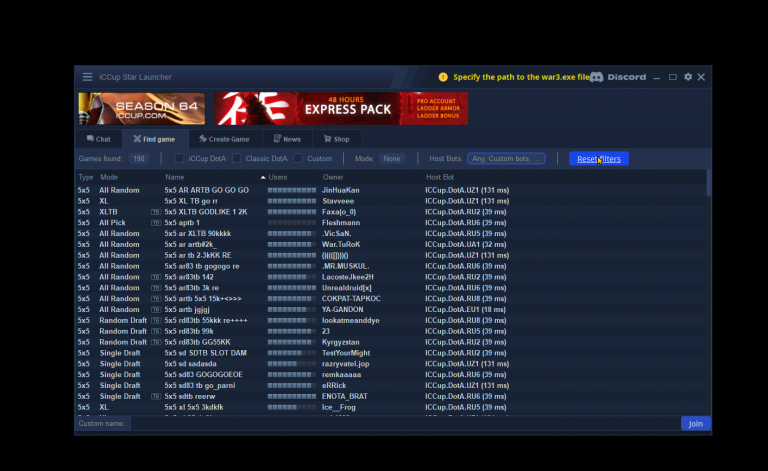The height and width of the screenshot is (471, 768).
Task: Go to the News tab
Action: pos(287,139)
